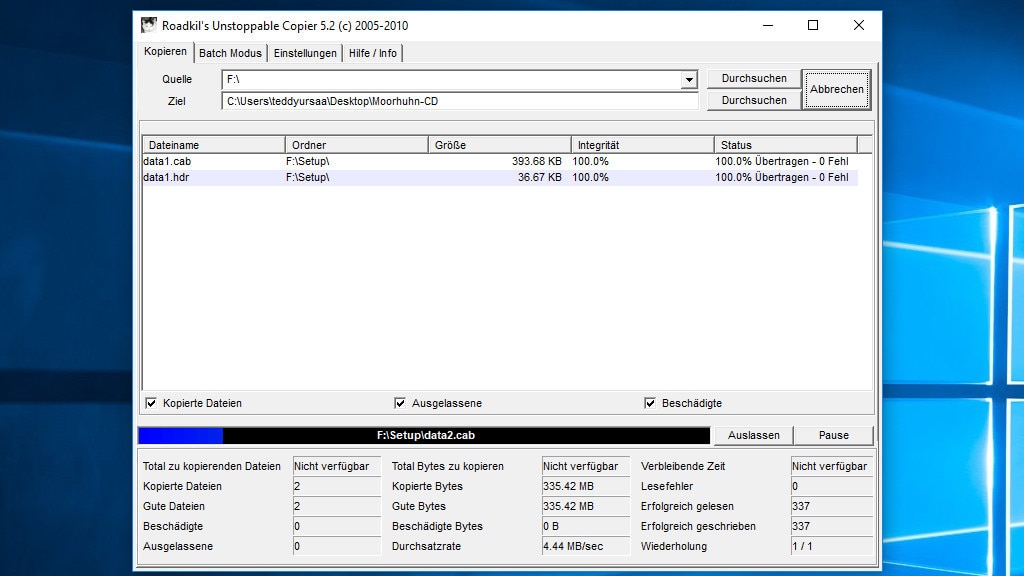Screen dimensions: 1024x576
Task: Cancel copying with the Abbrechen button
Action: (837, 89)
